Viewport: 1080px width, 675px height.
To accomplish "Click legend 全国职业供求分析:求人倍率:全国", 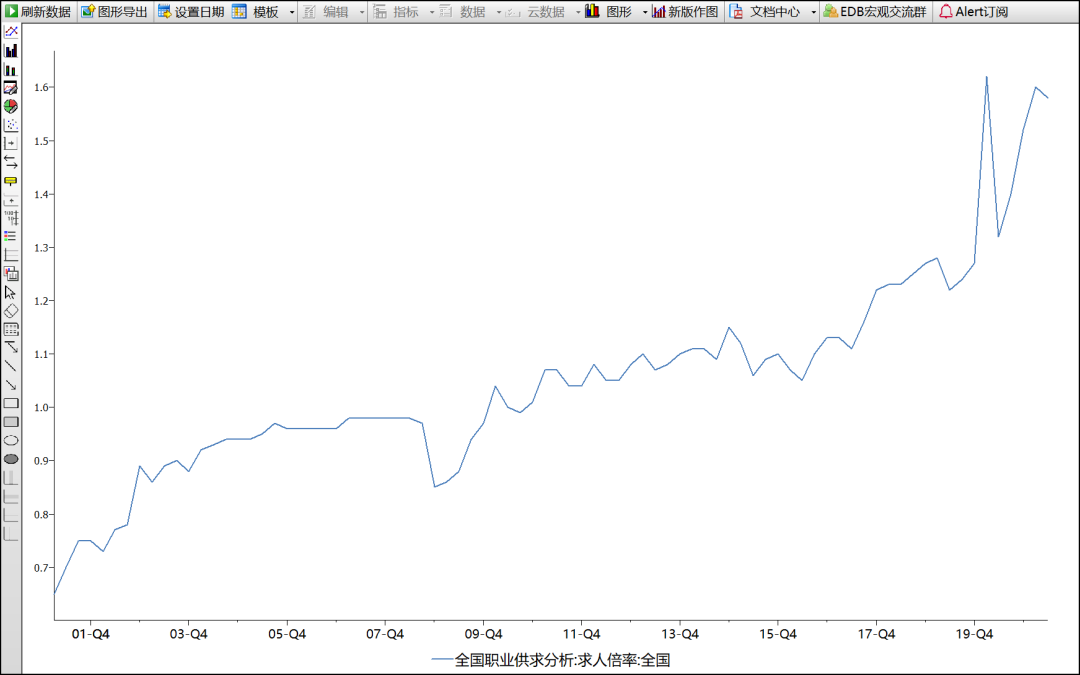I will coord(562,660).
